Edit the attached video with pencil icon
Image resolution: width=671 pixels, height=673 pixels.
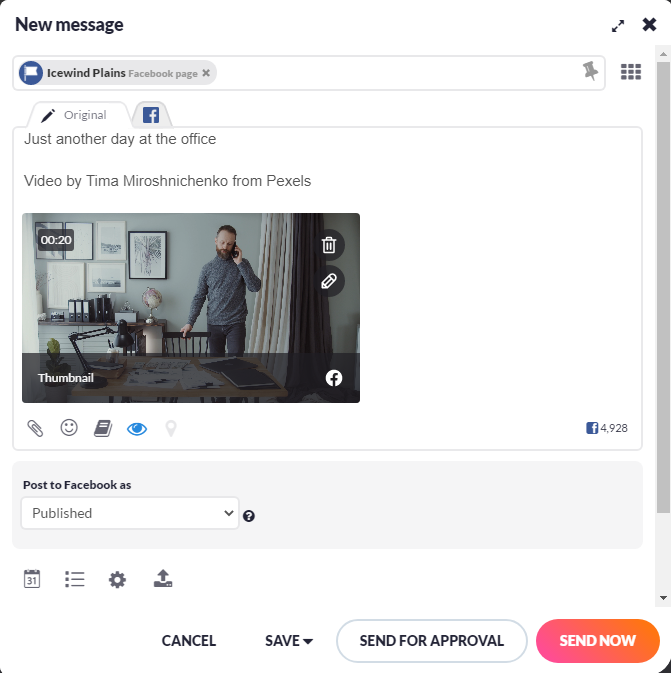329,282
